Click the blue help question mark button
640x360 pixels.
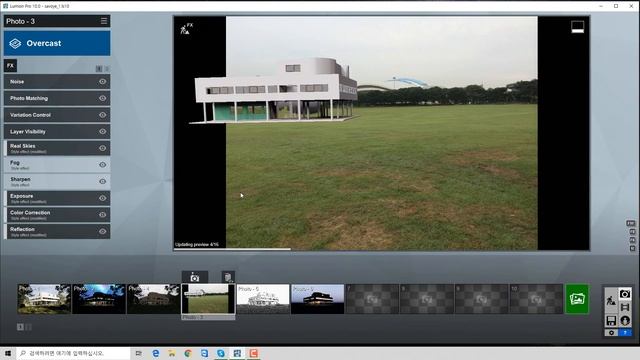pyautogui.click(x=624, y=333)
